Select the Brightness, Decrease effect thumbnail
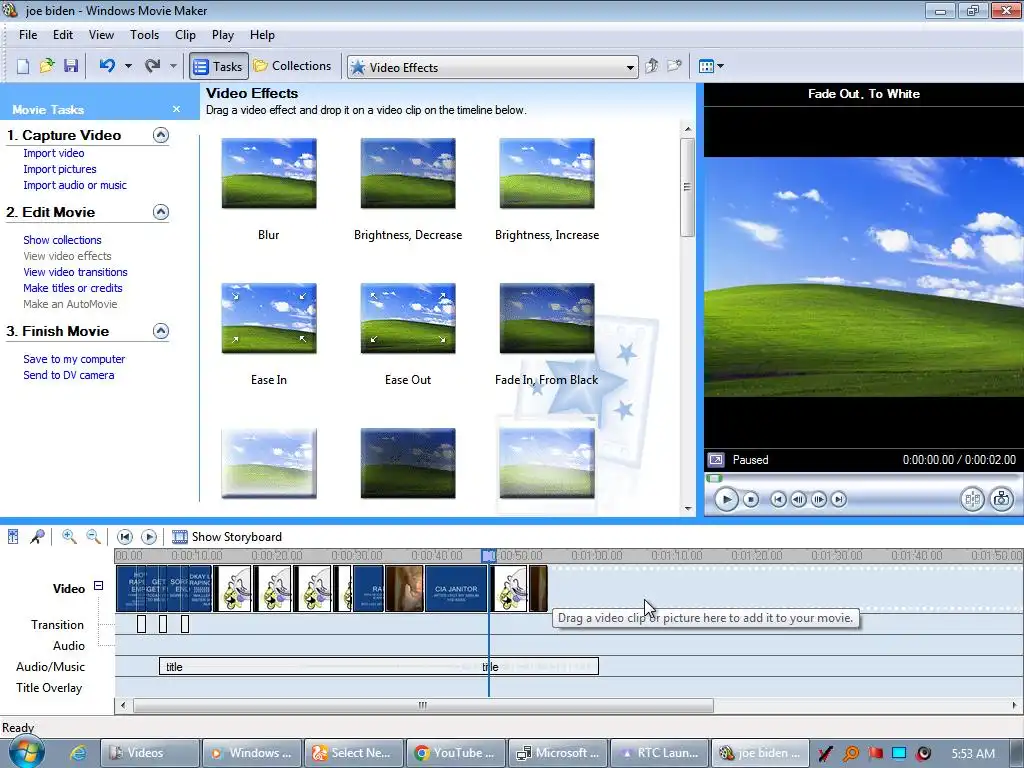 click(408, 174)
